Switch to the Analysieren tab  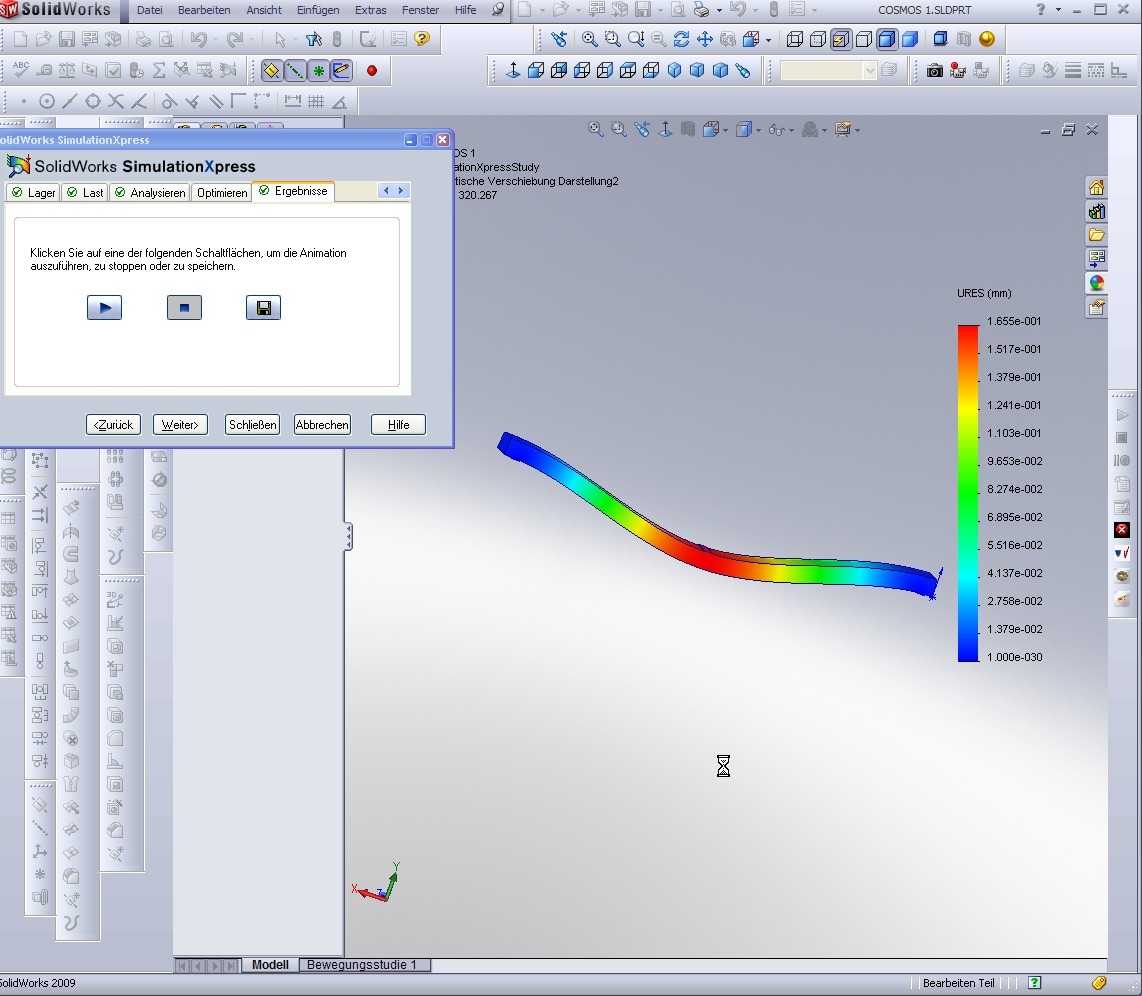150,192
